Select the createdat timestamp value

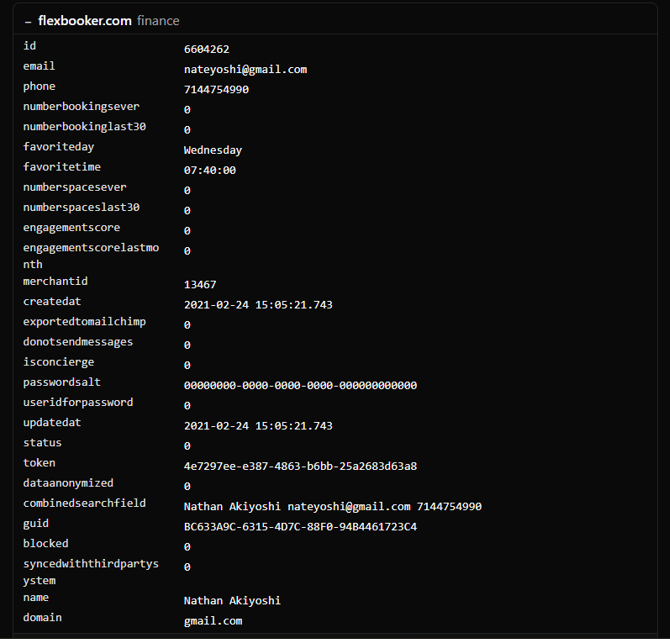[x=258, y=305]
